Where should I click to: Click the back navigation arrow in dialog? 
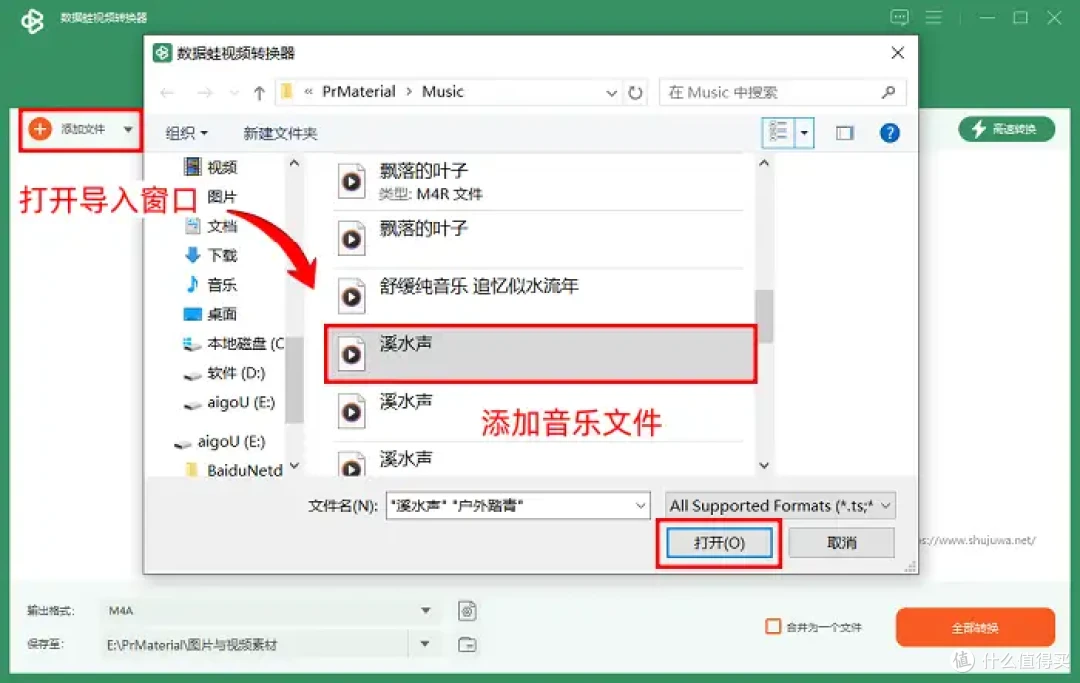coord(167,92)
